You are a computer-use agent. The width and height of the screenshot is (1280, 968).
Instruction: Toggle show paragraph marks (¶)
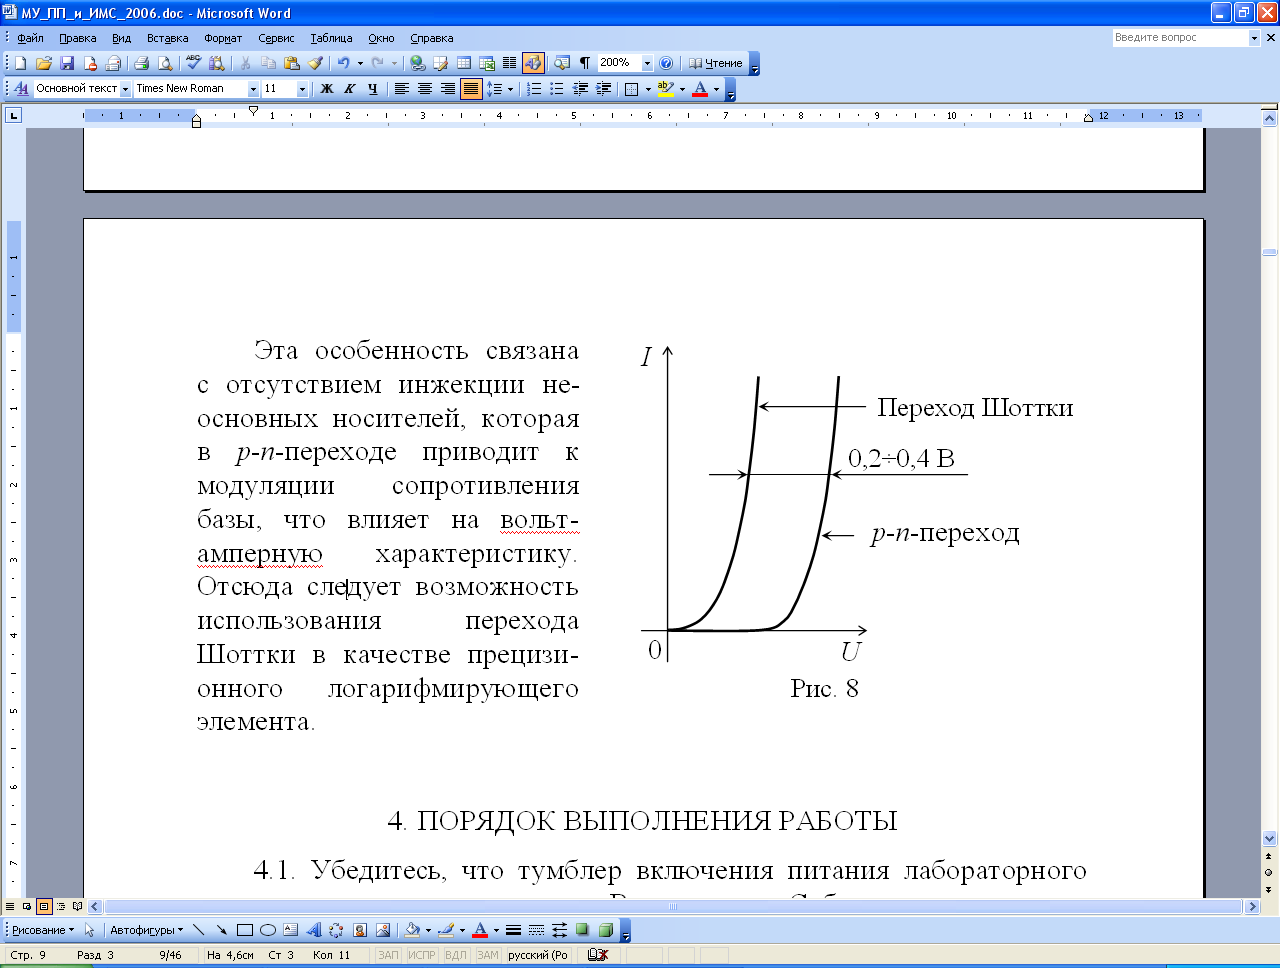point(584,63)
